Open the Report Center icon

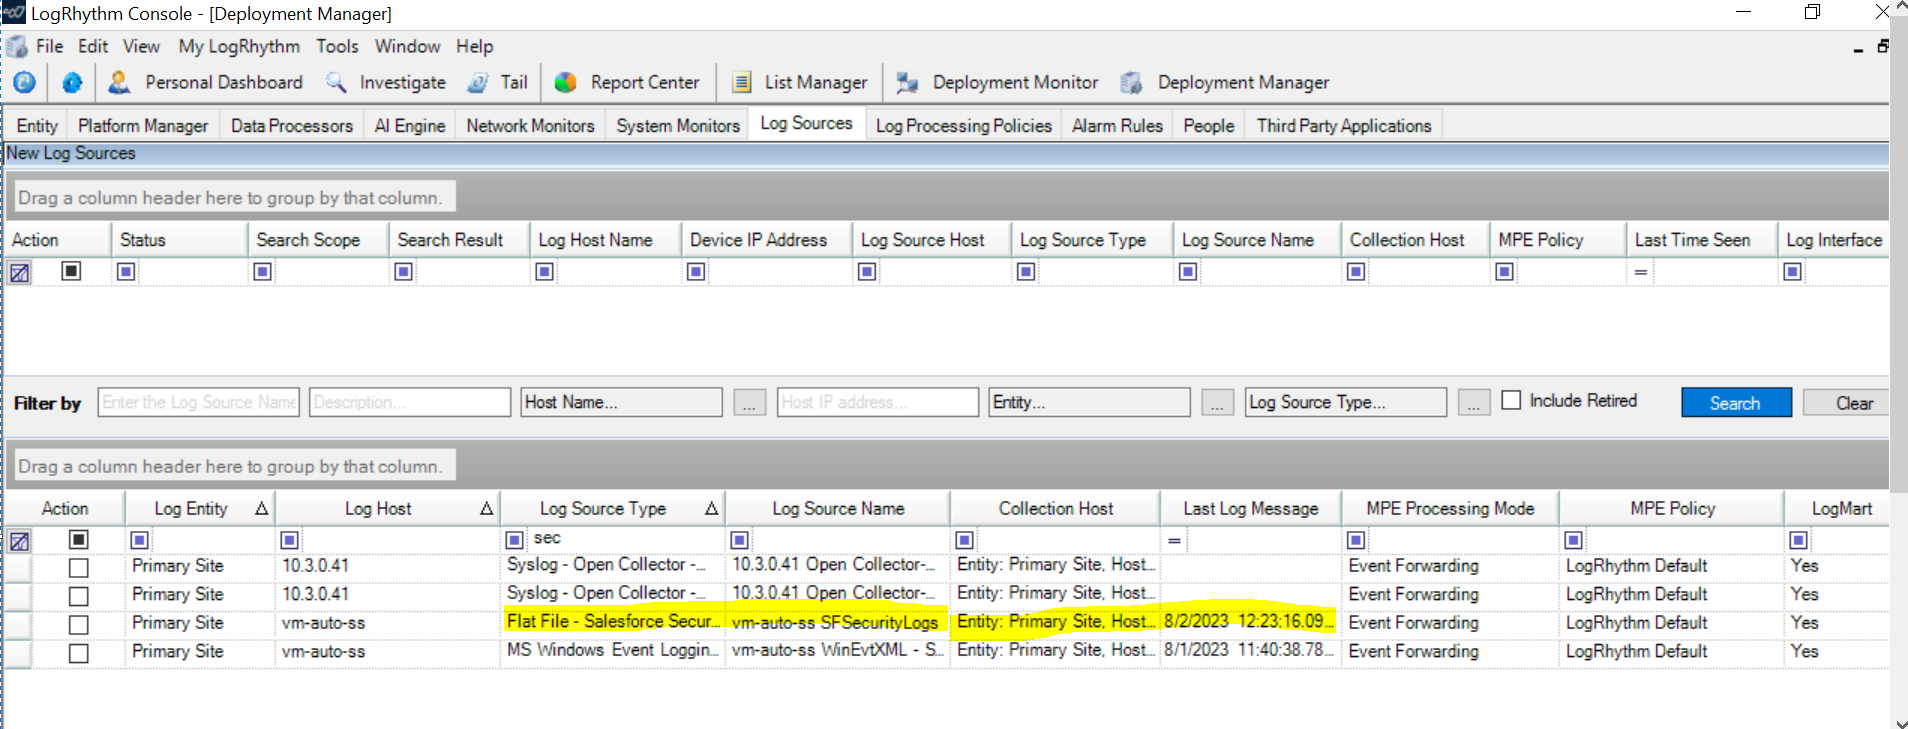point(566,83)
